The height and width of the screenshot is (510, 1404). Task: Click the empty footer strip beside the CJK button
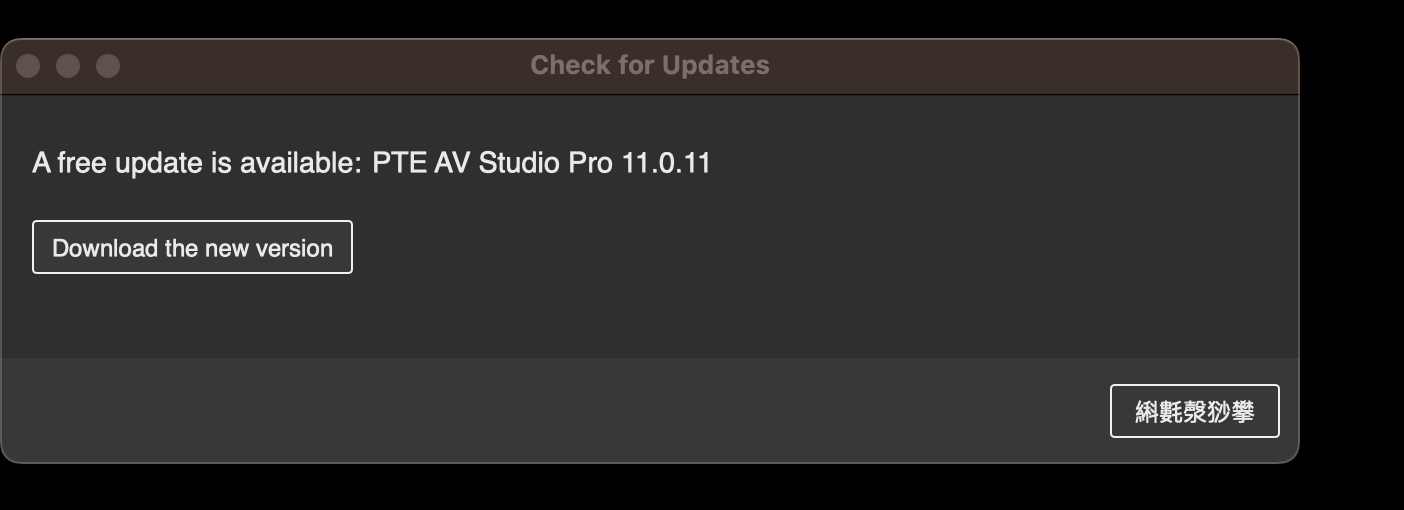(550, 411)
